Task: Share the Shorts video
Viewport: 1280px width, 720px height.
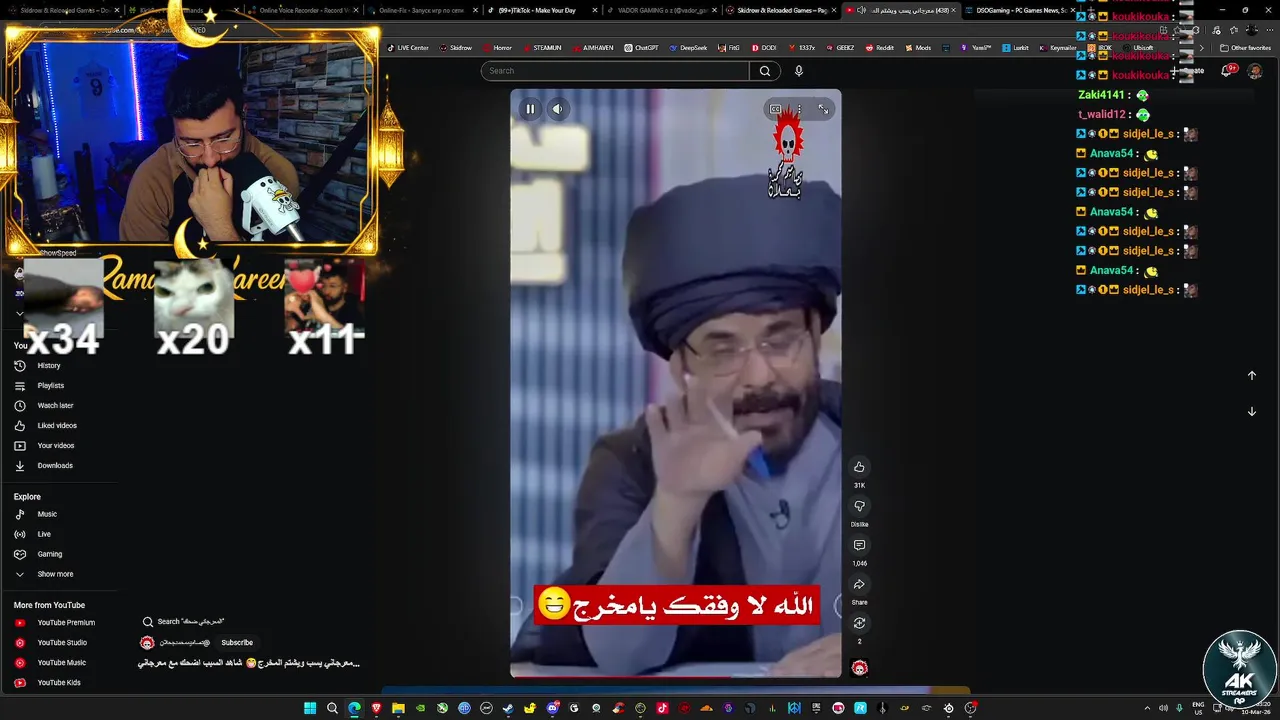Action: pos(859,584)
